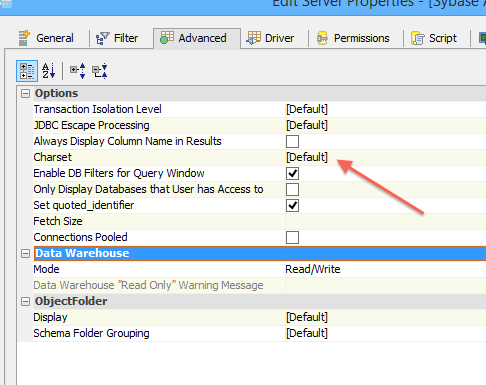Screen dimensions: 486x385
Task: Click the Collapse All nodes icon
Action: click(100, 71)
